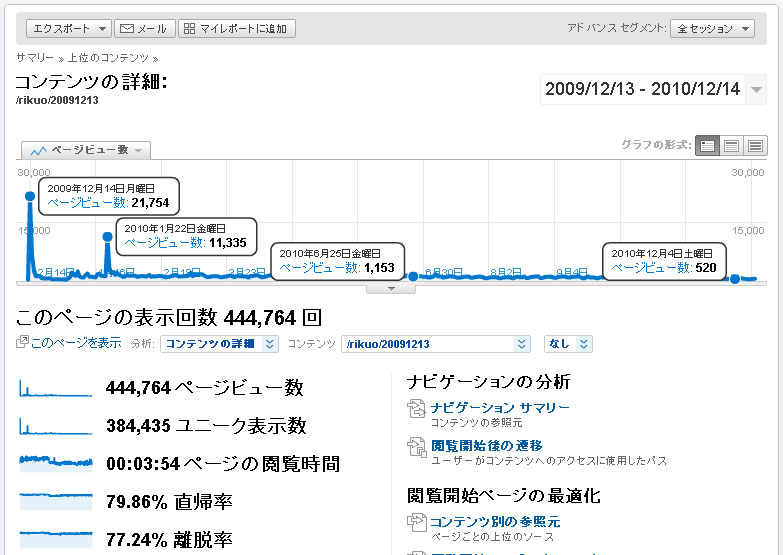Select the first graph format icon
The width and height of the screenshot is (783, 555).
707,146
